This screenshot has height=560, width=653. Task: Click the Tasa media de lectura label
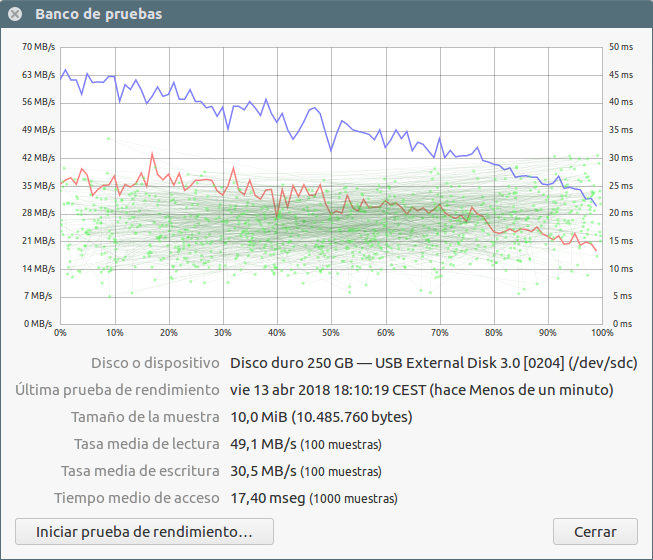(146, 444)
